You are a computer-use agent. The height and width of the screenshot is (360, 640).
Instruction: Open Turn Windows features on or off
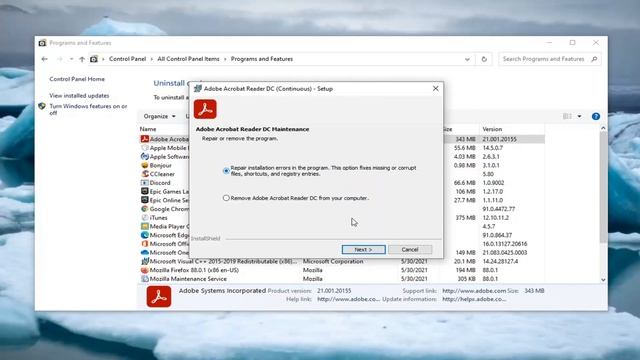tap(88, 109)
